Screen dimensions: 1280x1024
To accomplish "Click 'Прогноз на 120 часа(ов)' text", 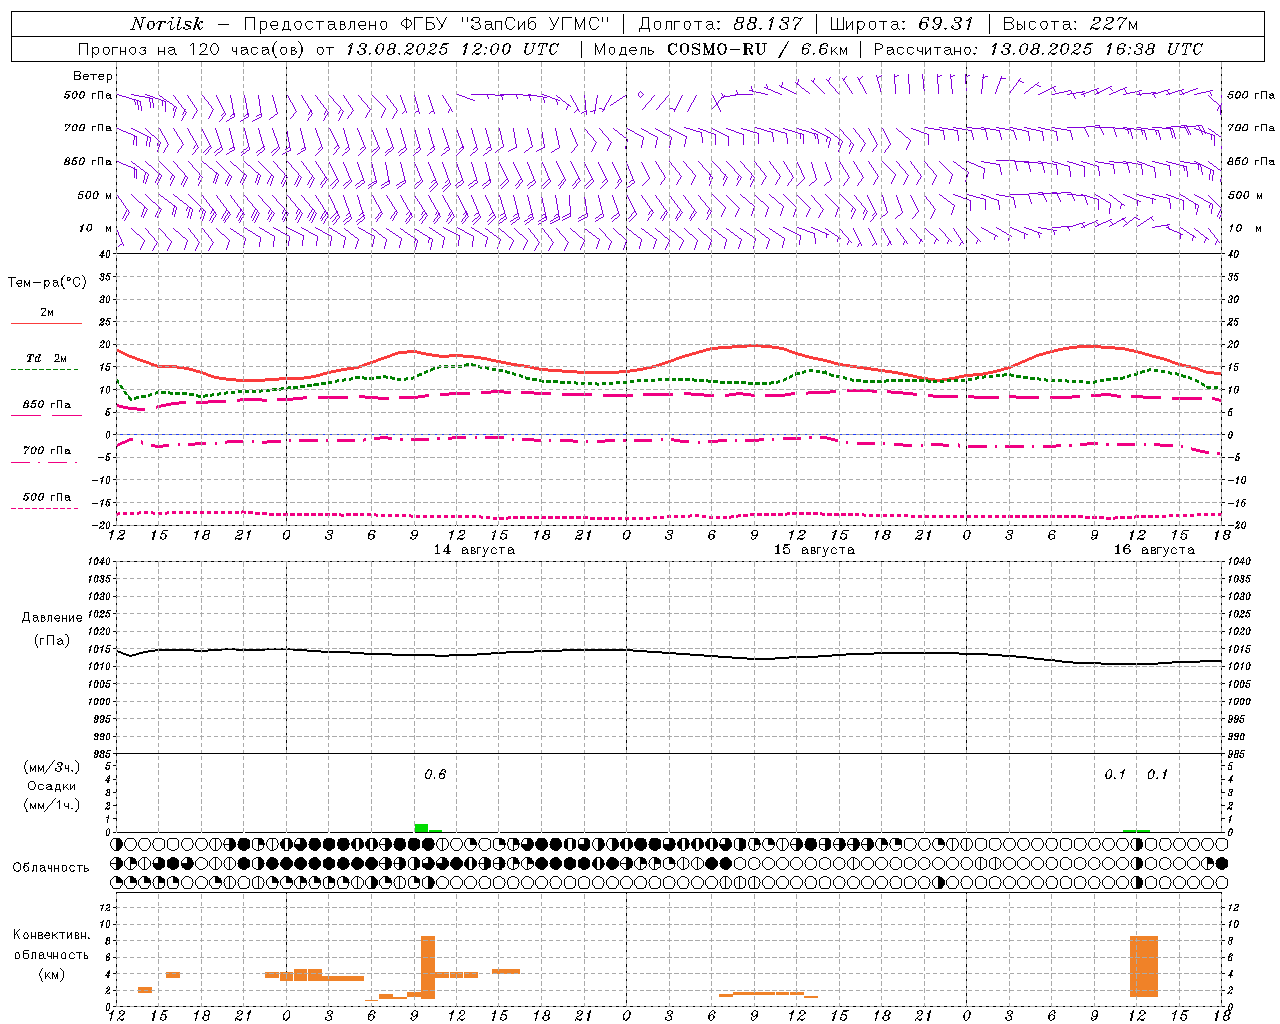I will tap(192, 49).
